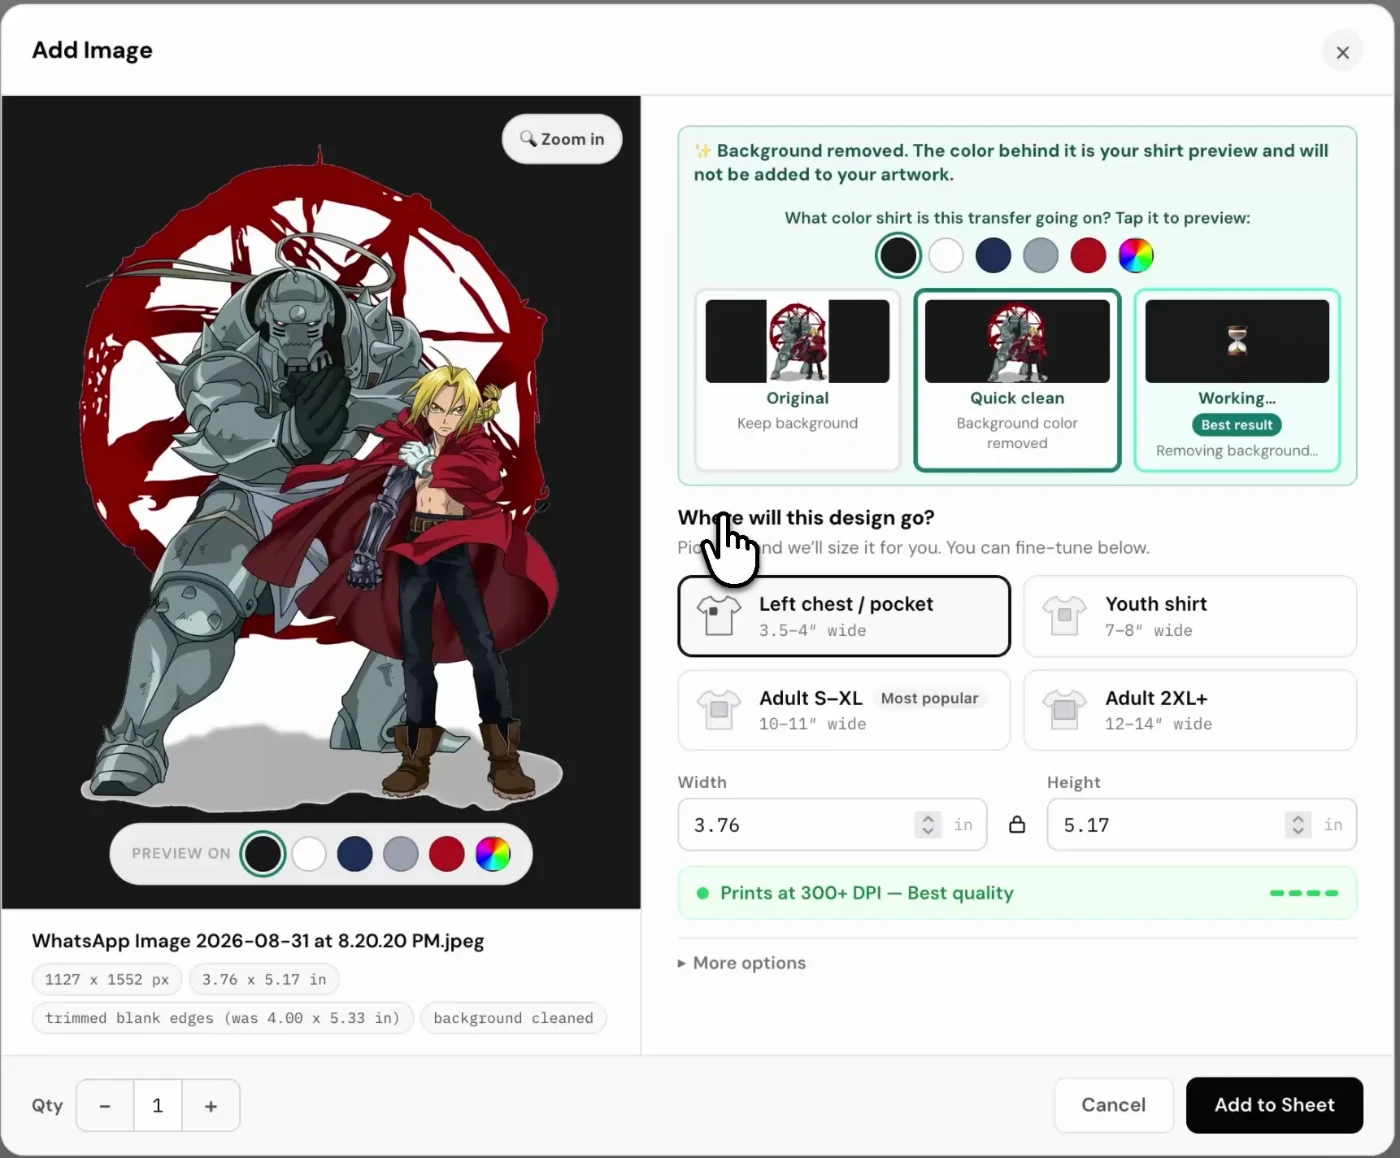Click the Add to Sheet button

[x=1274, y=1105]
